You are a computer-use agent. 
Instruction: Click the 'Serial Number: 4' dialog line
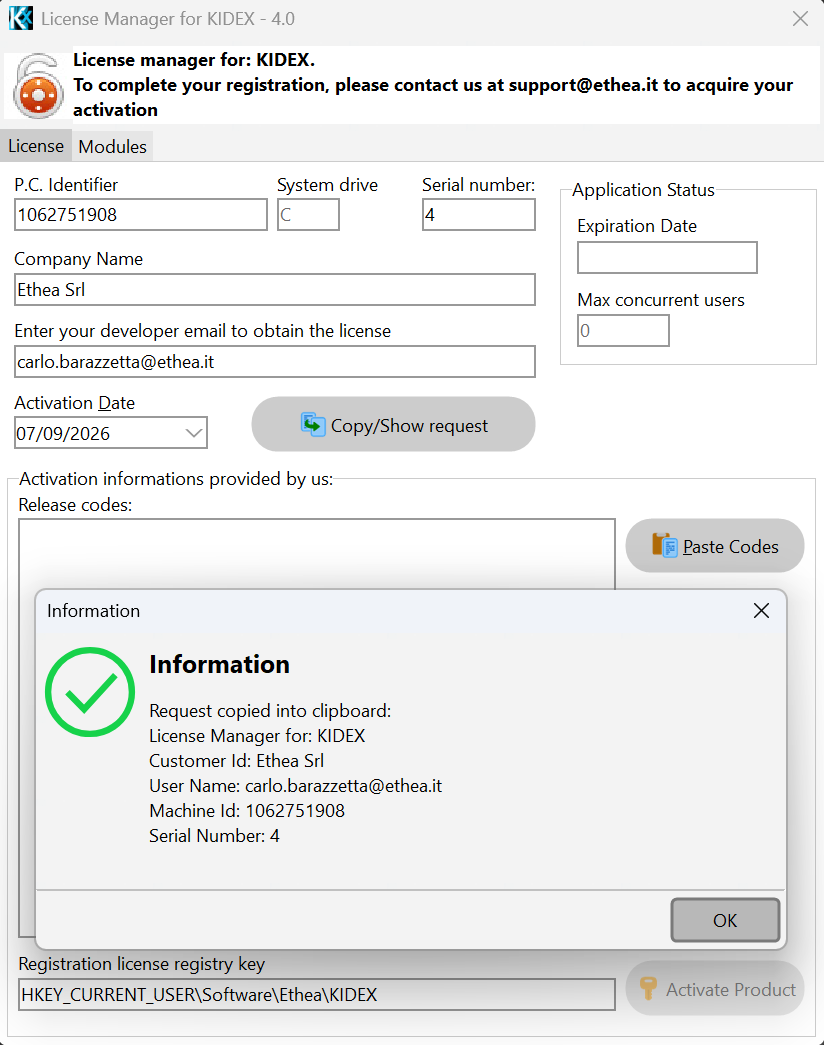[x=214, y=836]
